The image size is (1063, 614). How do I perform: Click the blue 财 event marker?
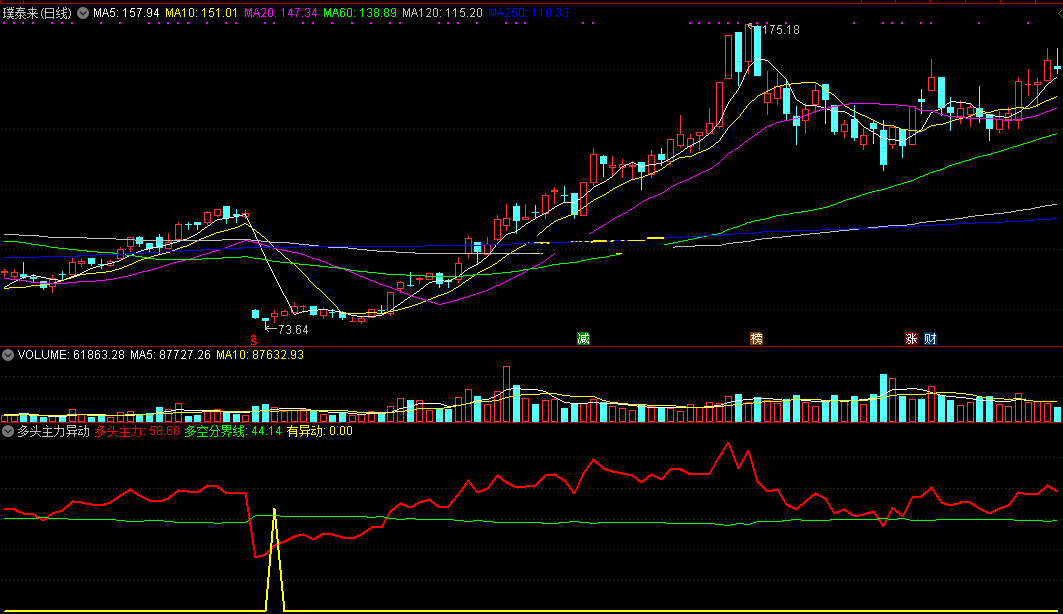click(931, 339)
